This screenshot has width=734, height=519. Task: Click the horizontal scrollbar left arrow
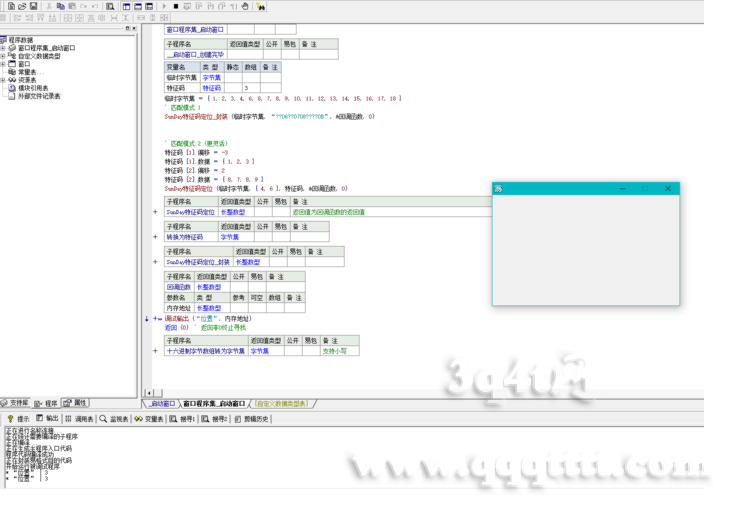click(x=149, y=393)
